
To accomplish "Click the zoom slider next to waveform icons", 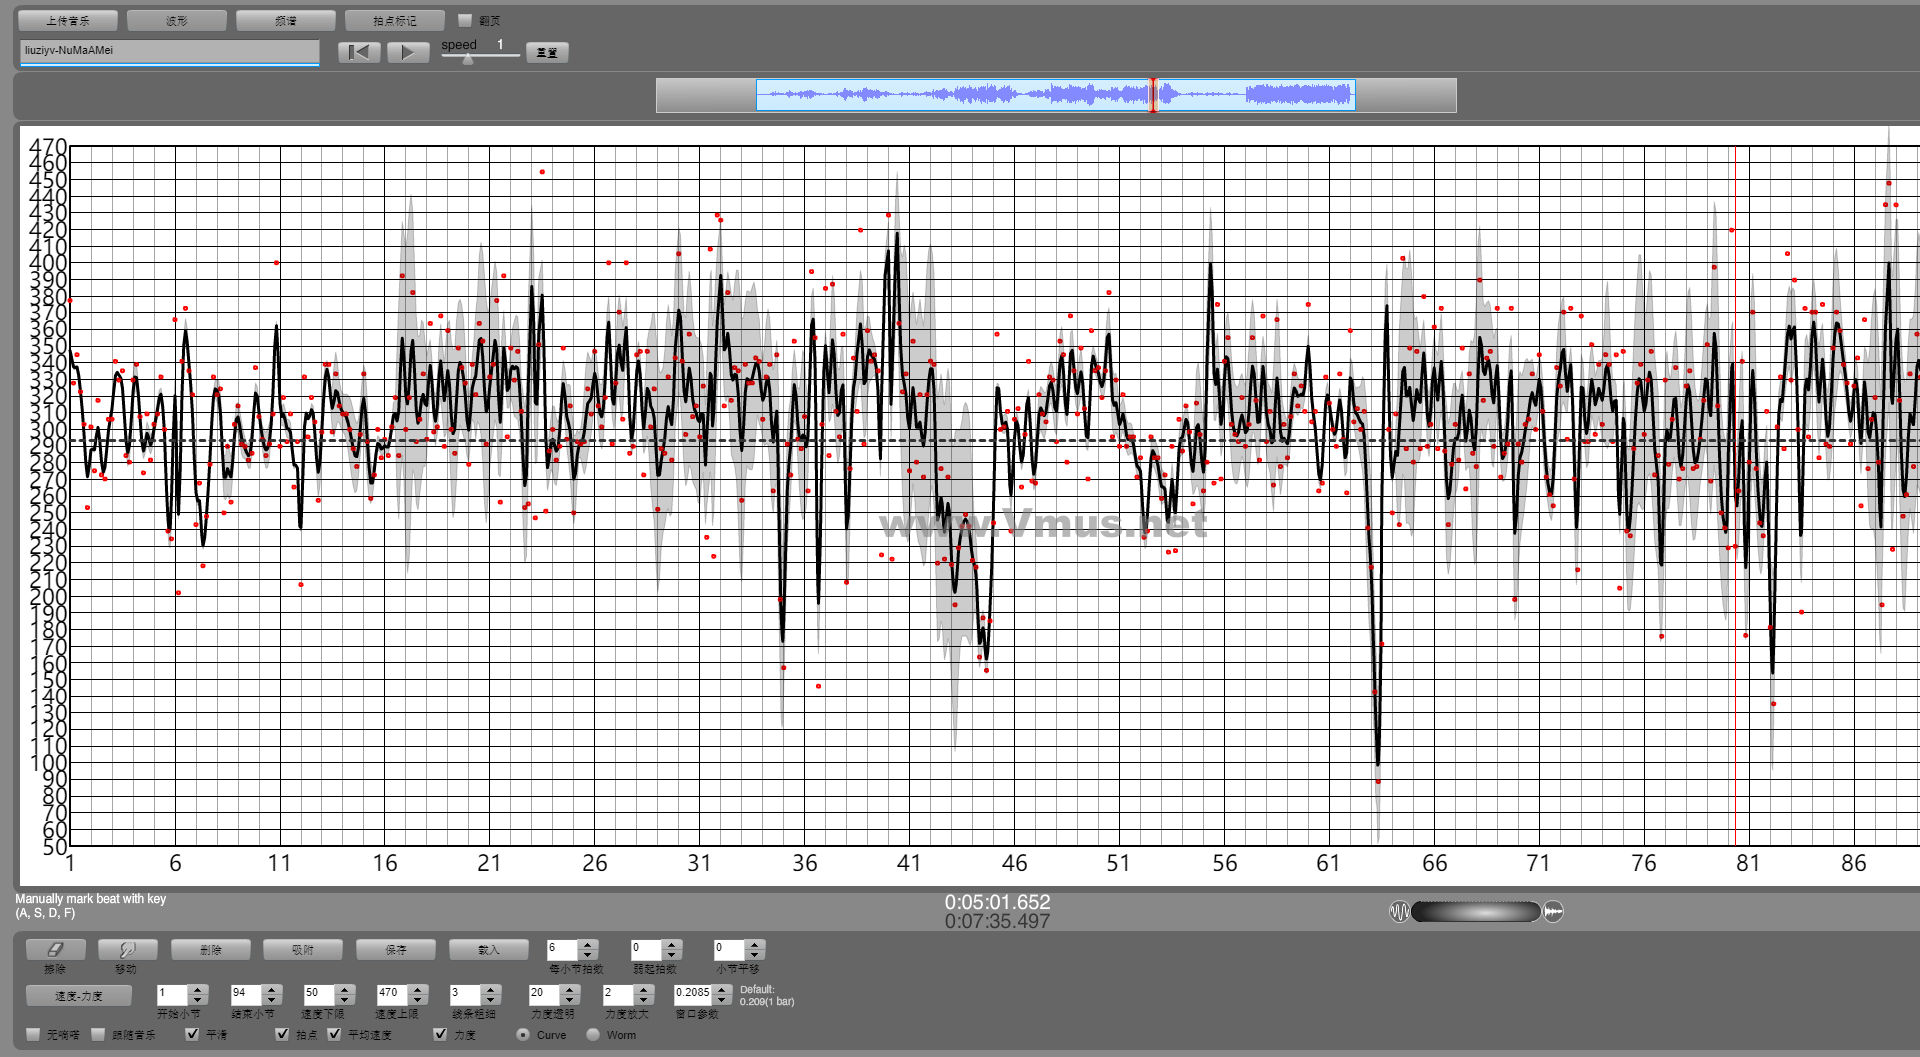I will pyautogui.click(x=1476, y=911).
